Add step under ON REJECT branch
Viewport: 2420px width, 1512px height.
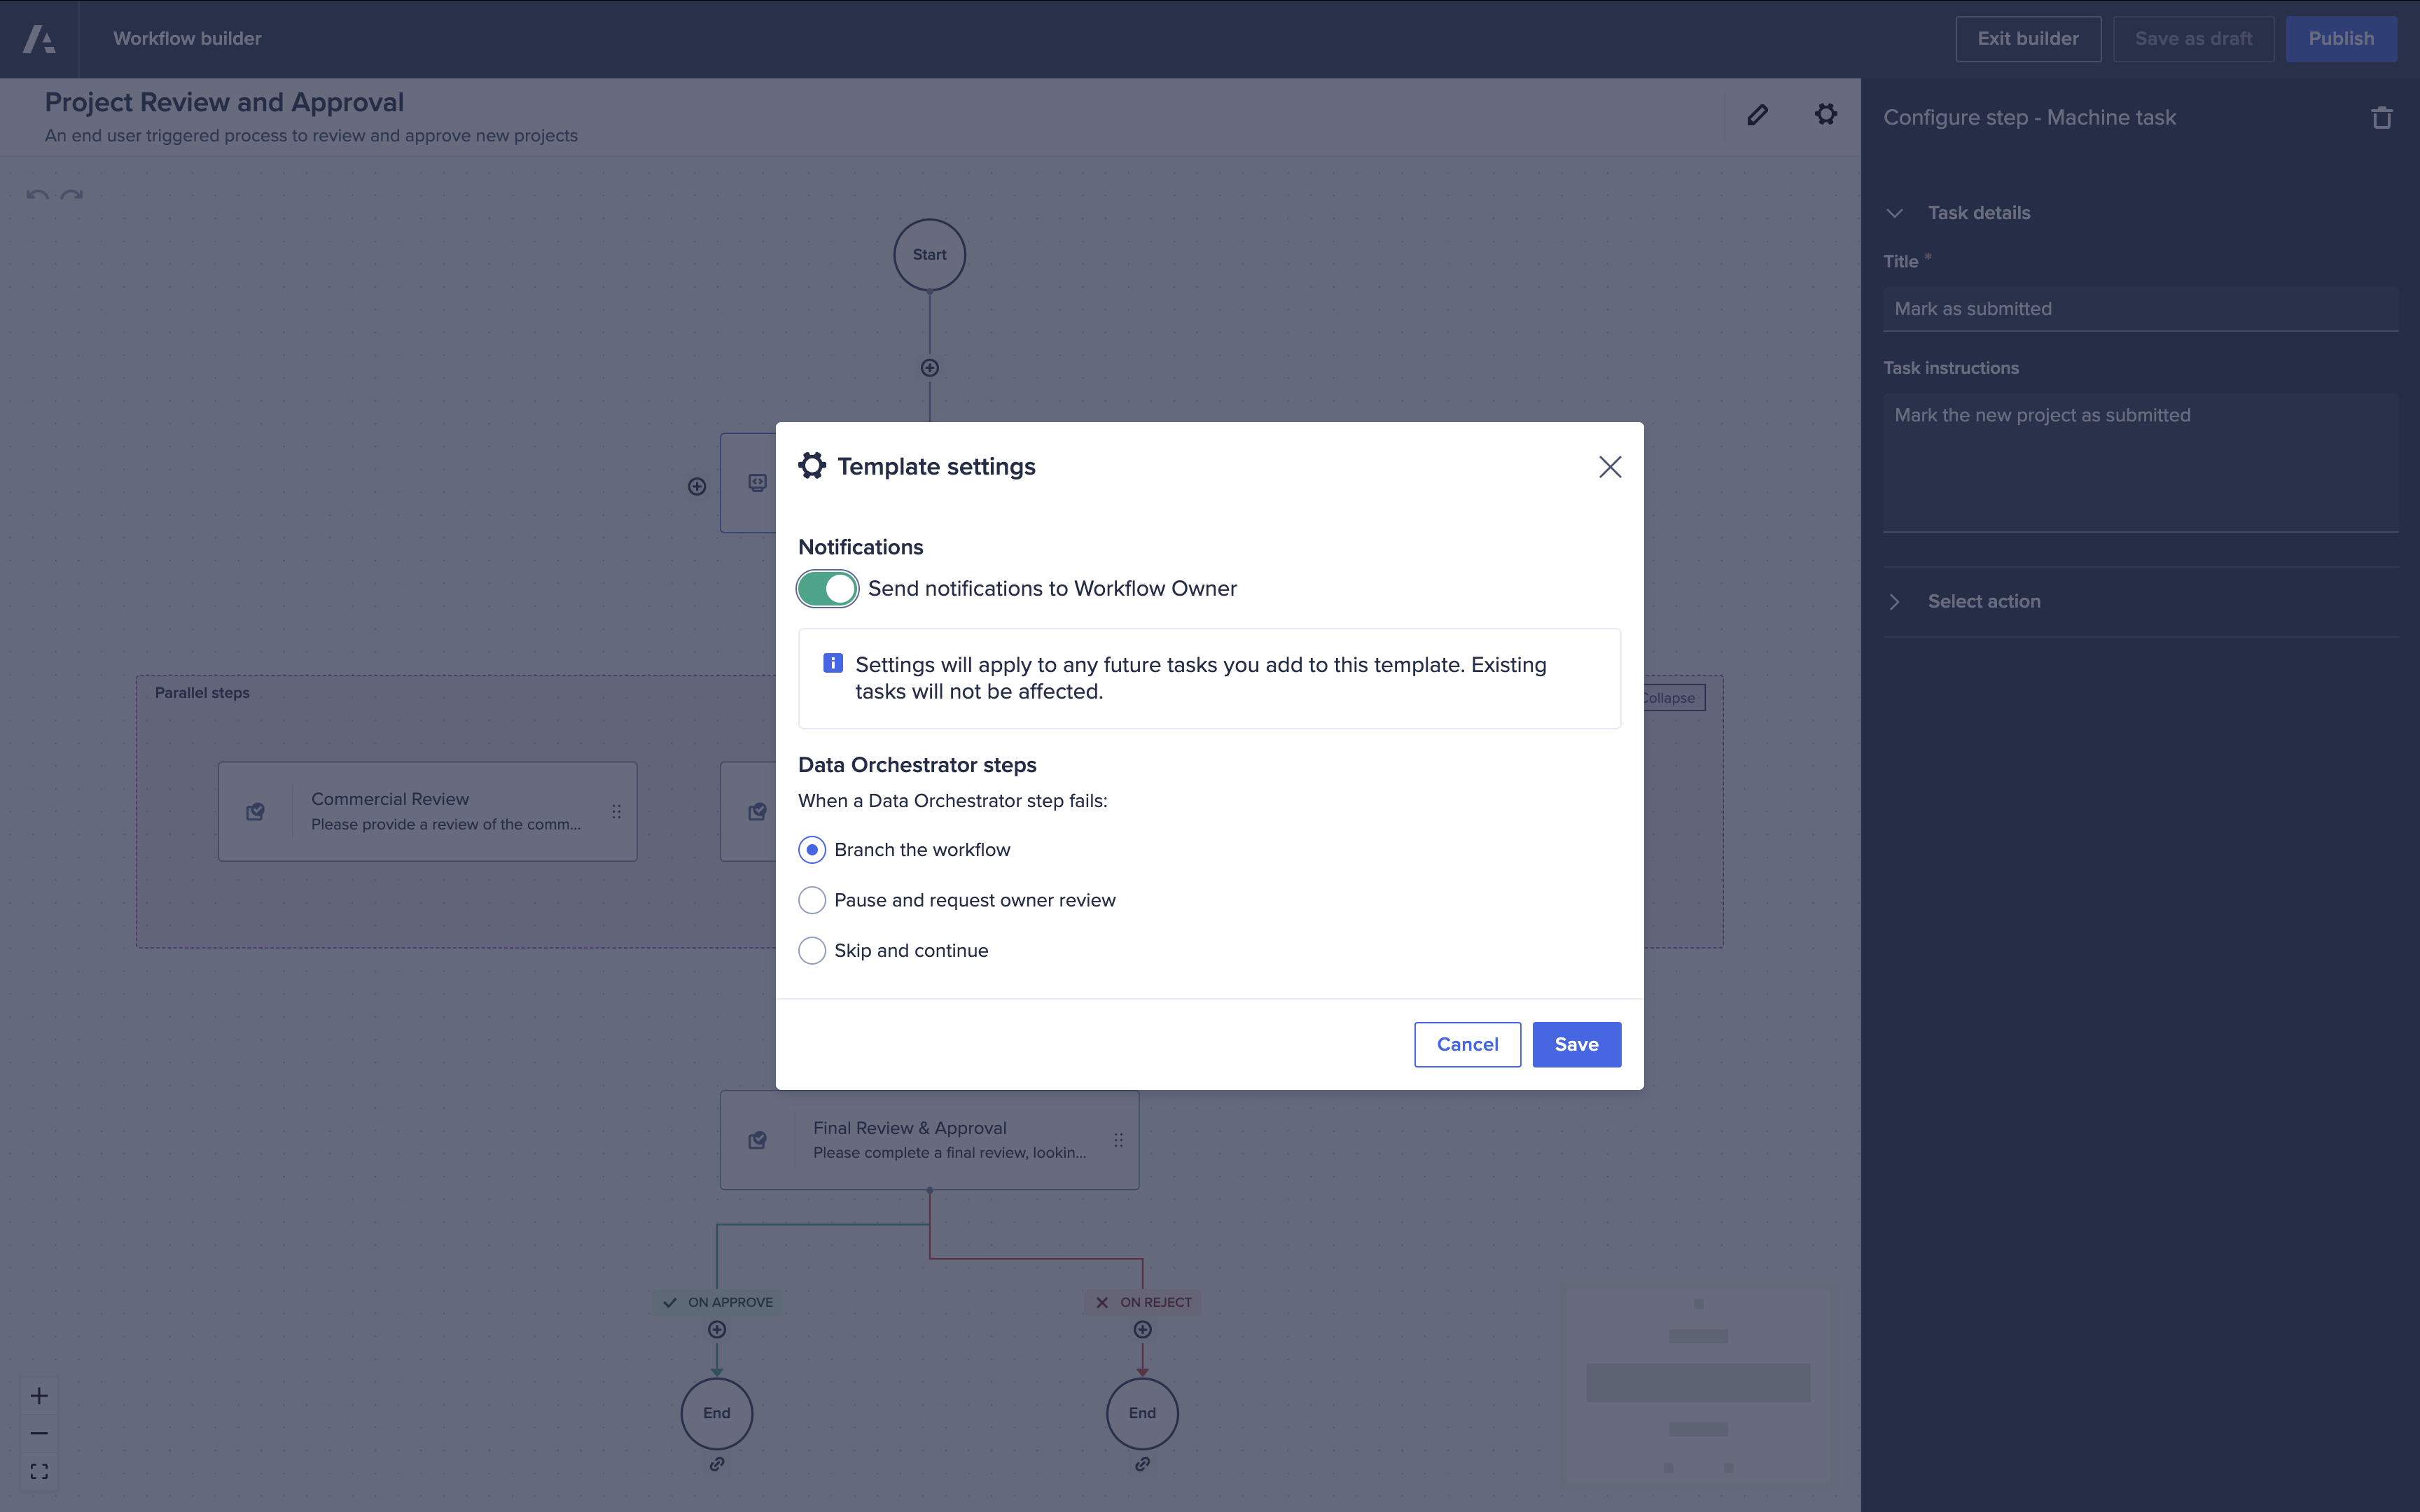coord(1142,1329)
